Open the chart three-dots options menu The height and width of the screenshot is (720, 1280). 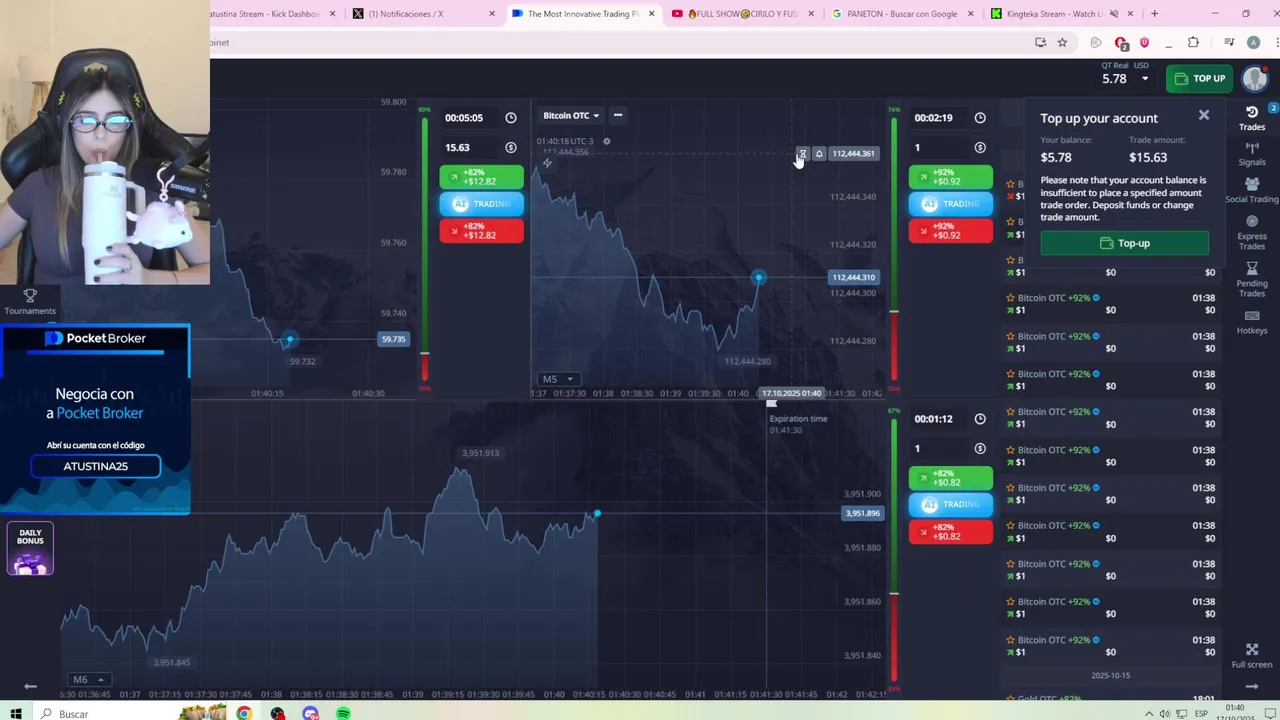[618, 115]
